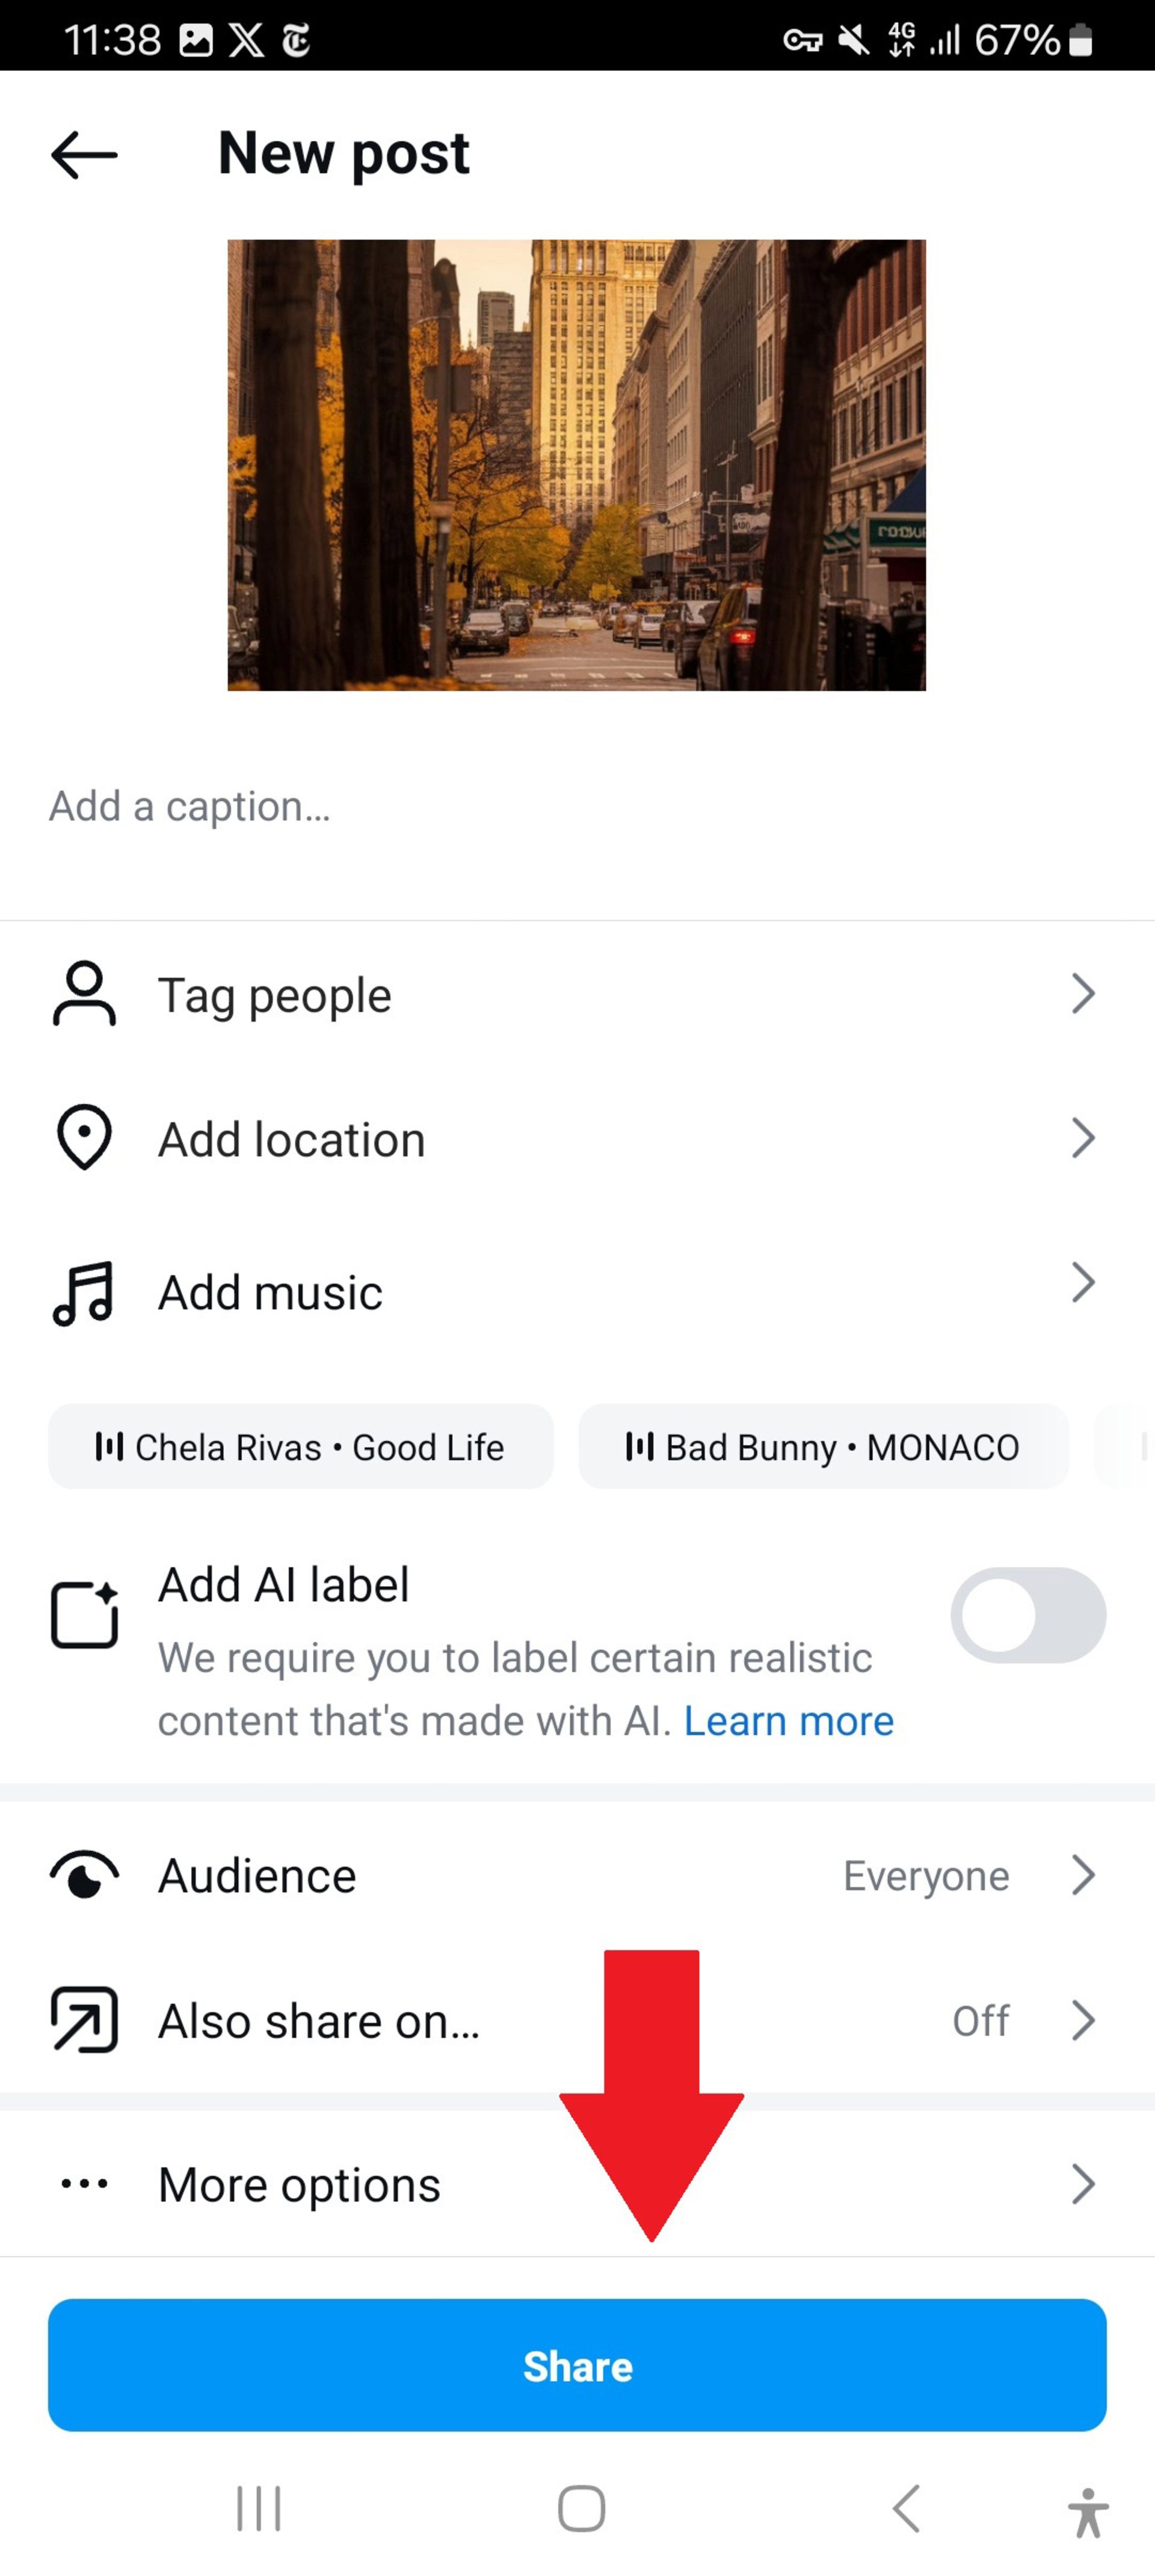1155x2576 pixels.
Task: Tap the More options three-dots icon
Action: 84,2183
